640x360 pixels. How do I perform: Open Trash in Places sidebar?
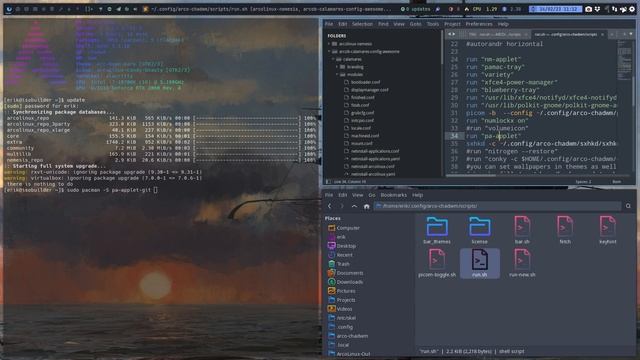click(x=339, y=264)
